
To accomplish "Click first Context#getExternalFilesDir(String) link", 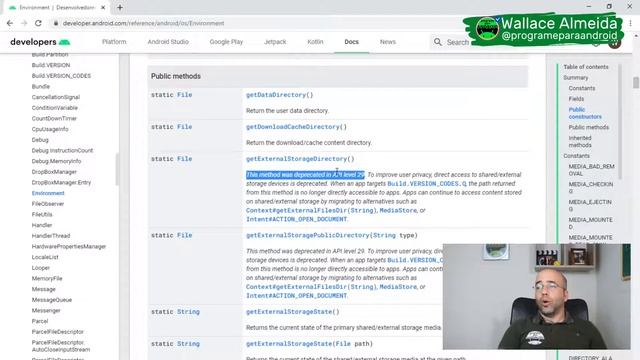I will click(x=311, y=210).
